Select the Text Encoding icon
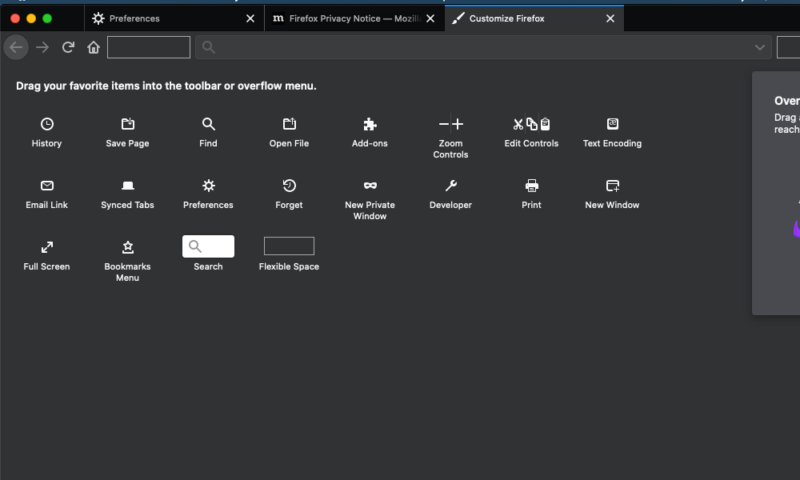The height and width of the screenshot is (480, 800). 612,124
